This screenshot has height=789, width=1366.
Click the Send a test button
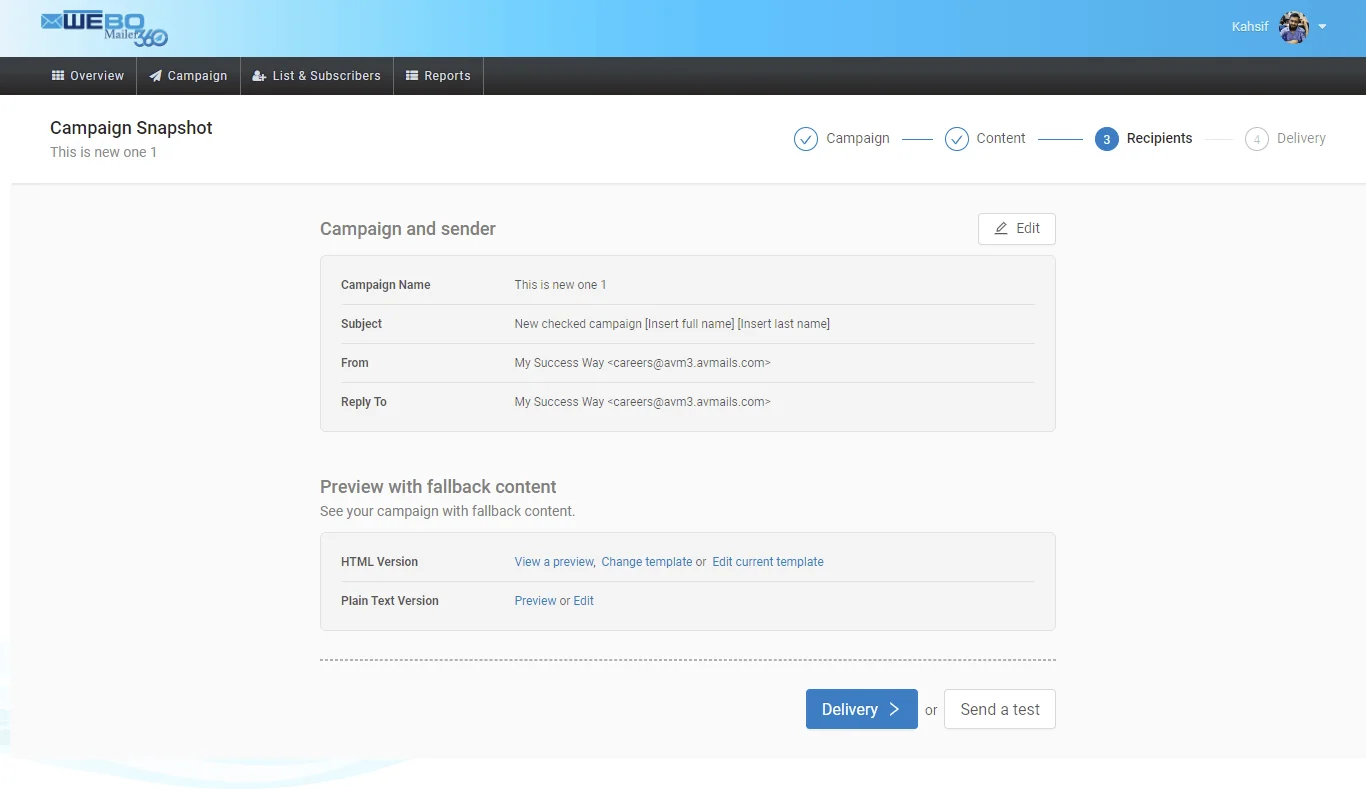[x=999, y=709]
